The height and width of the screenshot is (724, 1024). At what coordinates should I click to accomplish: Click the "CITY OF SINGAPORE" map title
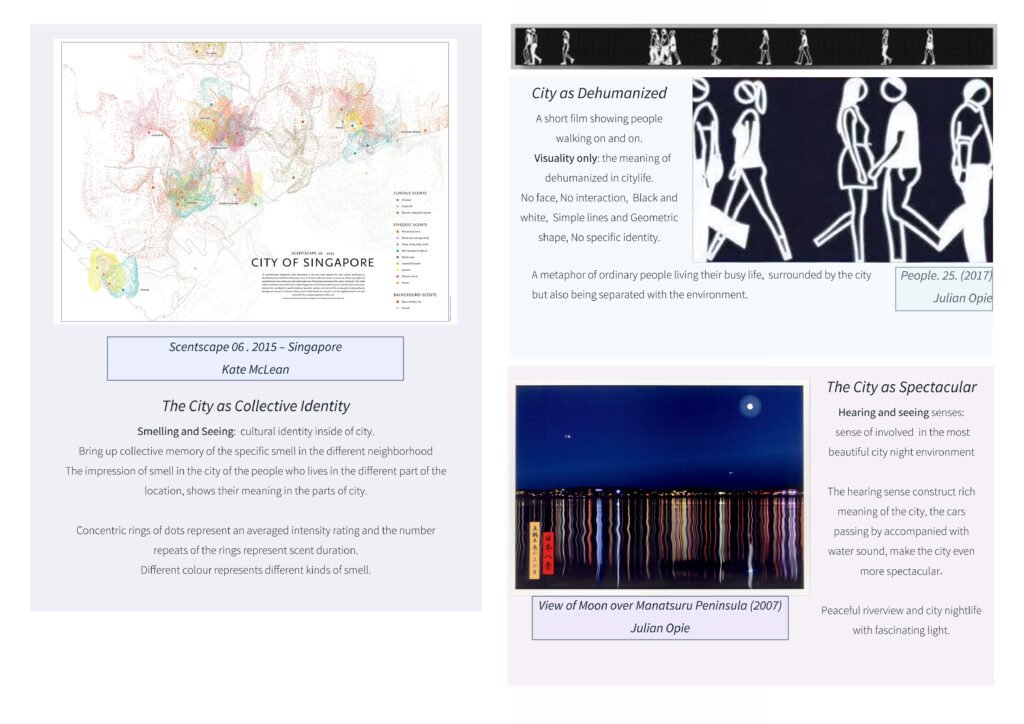coord(312,263)
